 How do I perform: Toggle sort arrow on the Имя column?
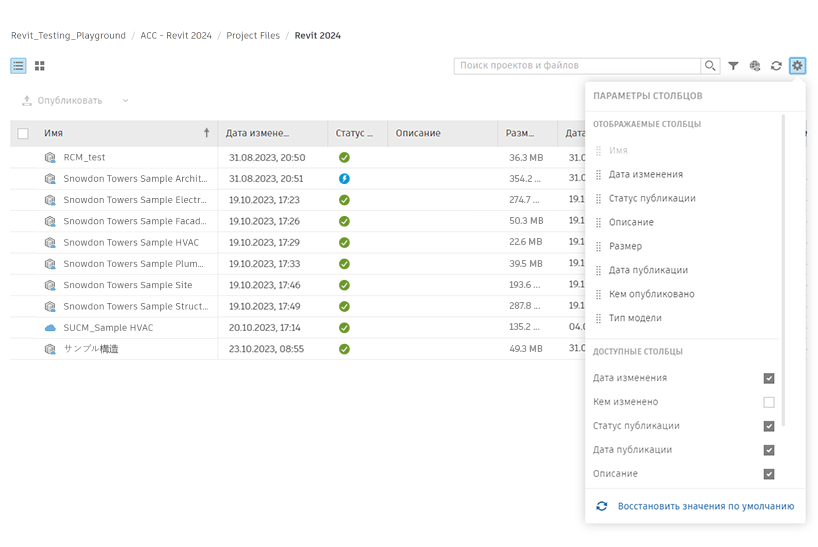point(206,133)
